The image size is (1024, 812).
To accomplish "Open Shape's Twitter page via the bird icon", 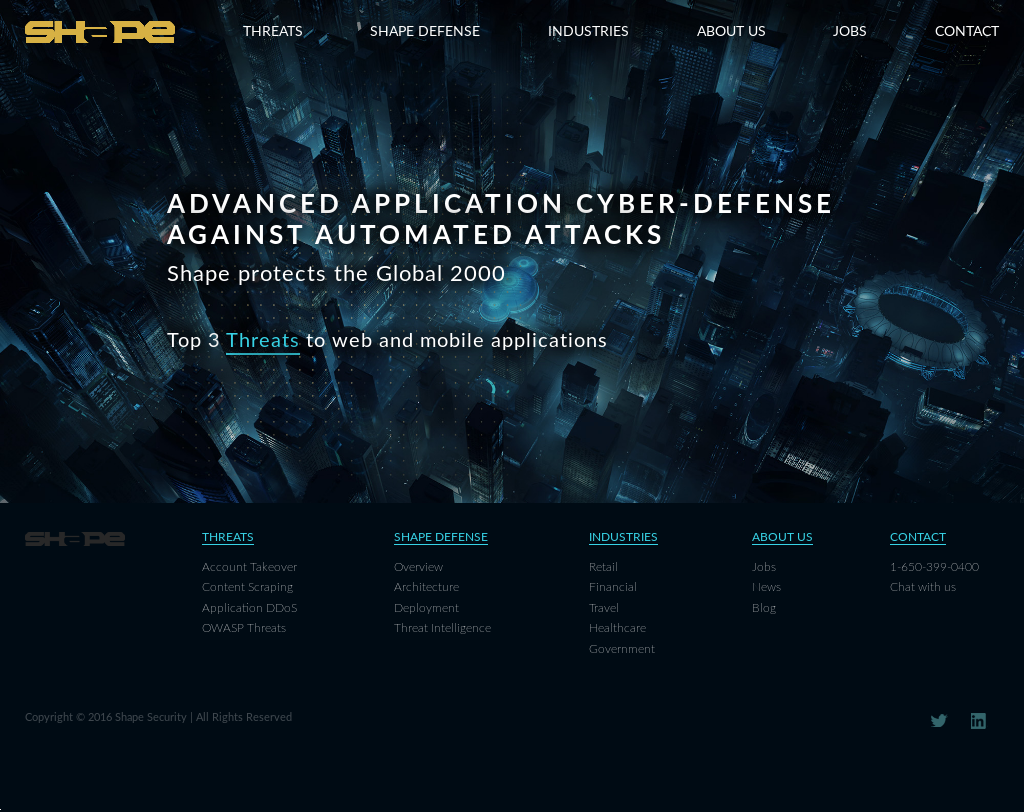I will (938, 720).
